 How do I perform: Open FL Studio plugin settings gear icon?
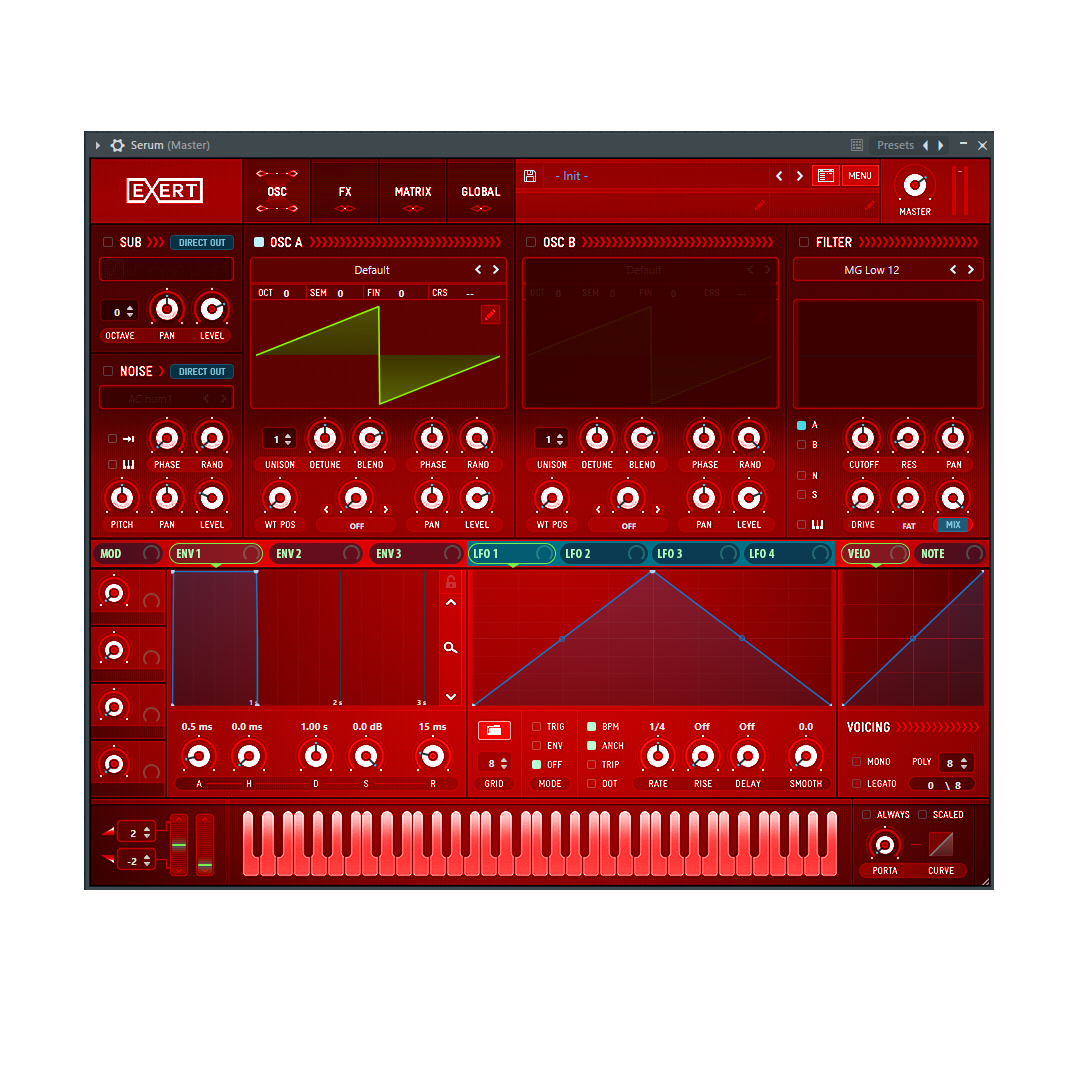point(117,145)
